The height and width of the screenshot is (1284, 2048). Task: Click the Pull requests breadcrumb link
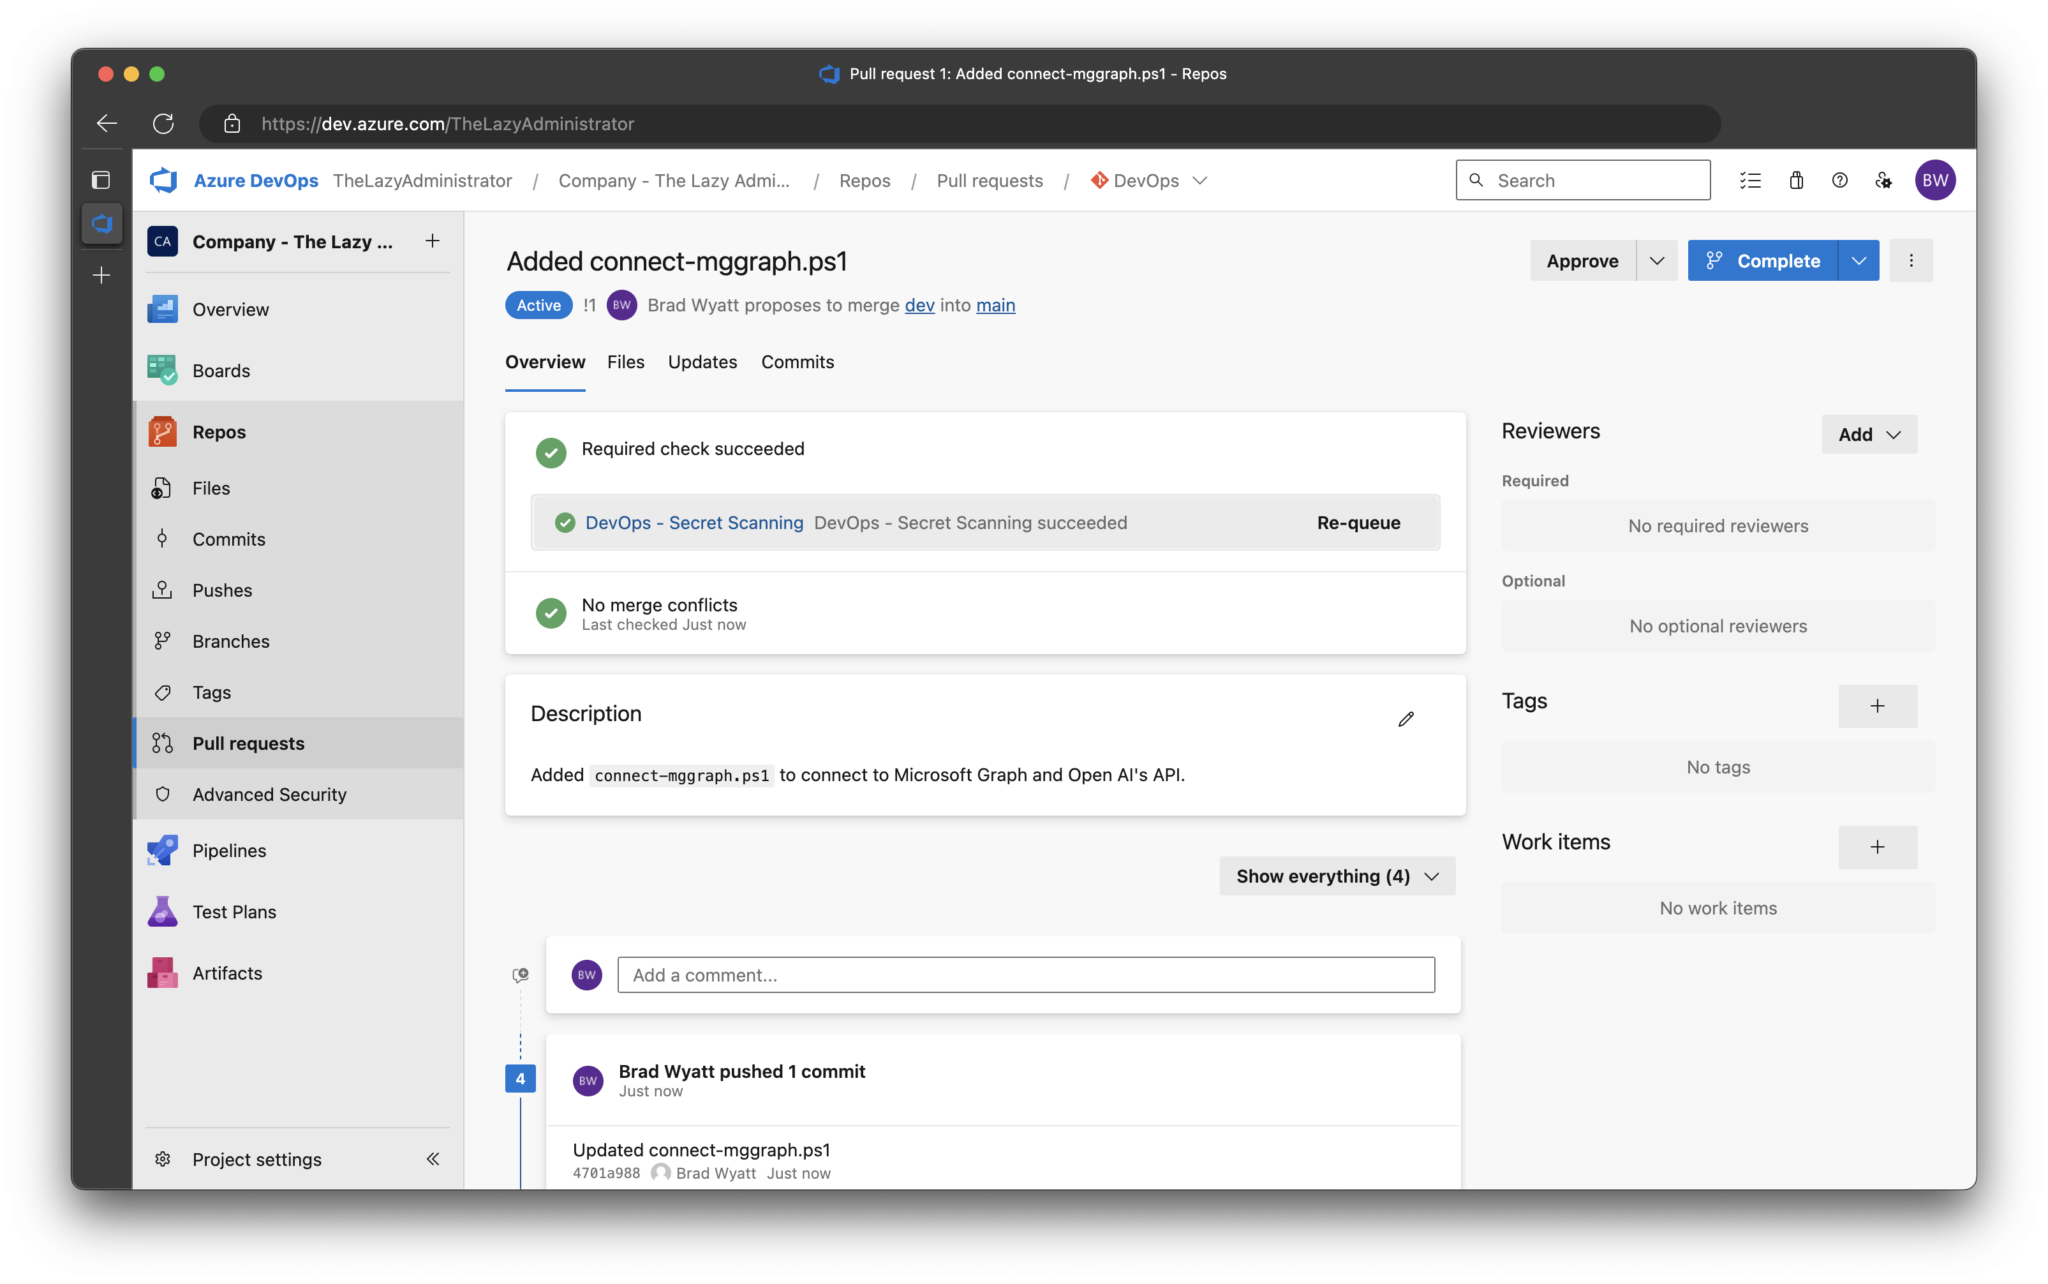(x=989, y=180)
